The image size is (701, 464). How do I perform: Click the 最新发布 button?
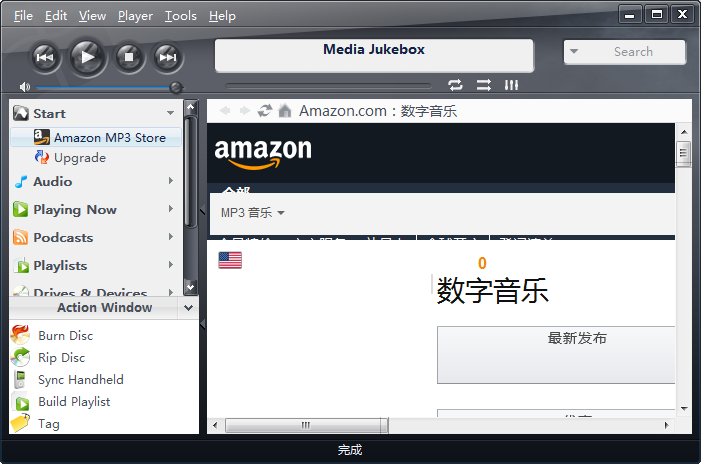pos(556,354)
